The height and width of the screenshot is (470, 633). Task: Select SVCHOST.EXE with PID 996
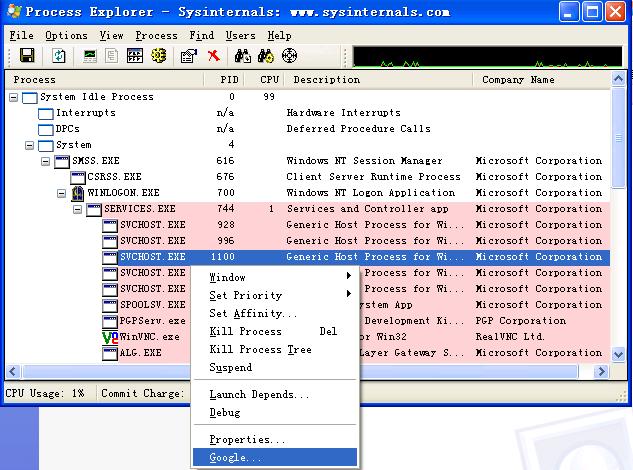pyautogui.click(x=308, y=241)
